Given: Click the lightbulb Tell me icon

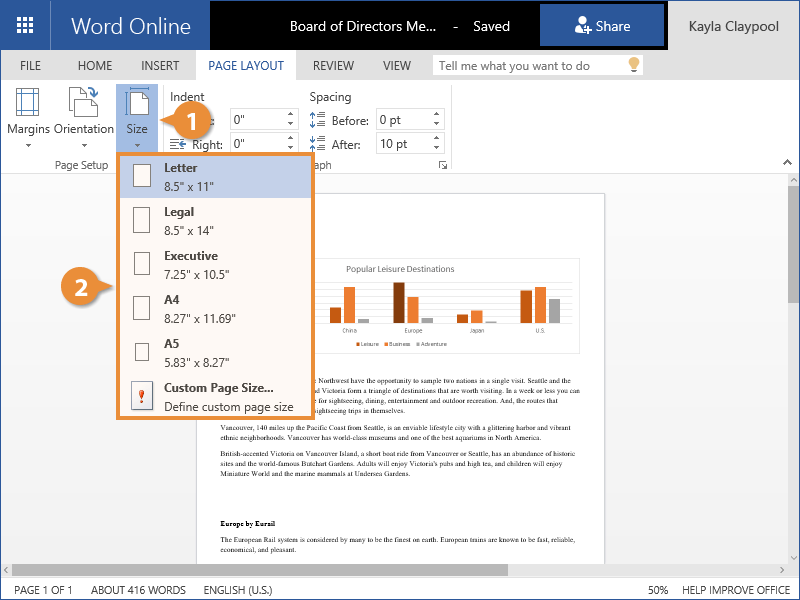Looking at the screenshot, I should coord(632,66).
